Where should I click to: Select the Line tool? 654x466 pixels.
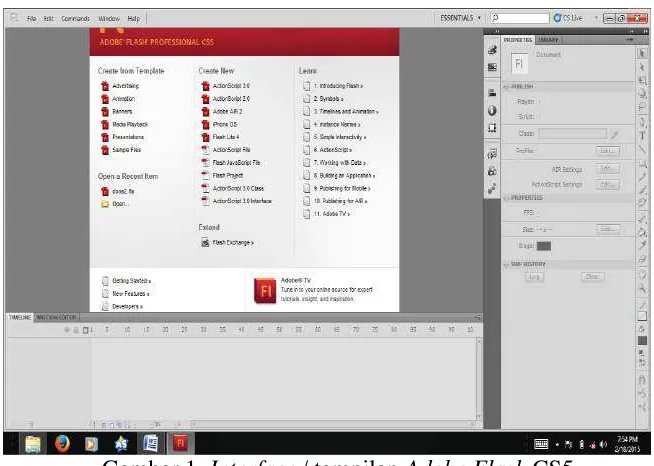642,149
